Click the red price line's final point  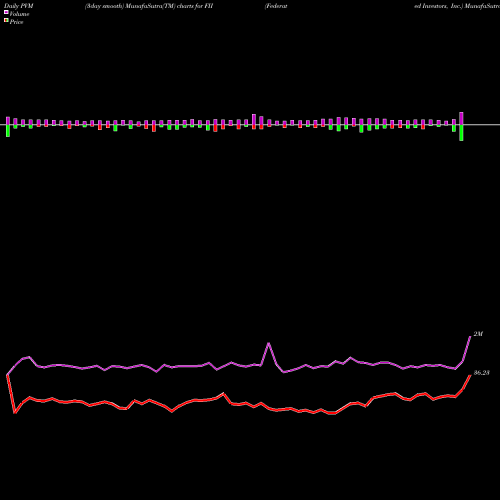(470, 376)
